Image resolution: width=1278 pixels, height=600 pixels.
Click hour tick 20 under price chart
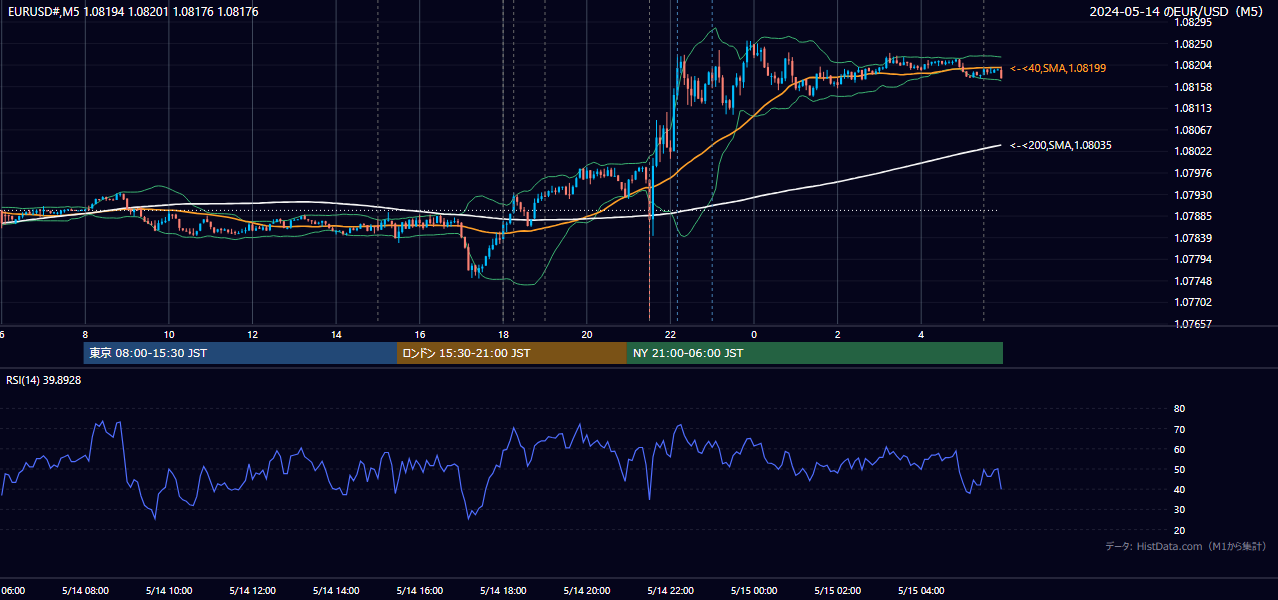(x=587, y=334)
